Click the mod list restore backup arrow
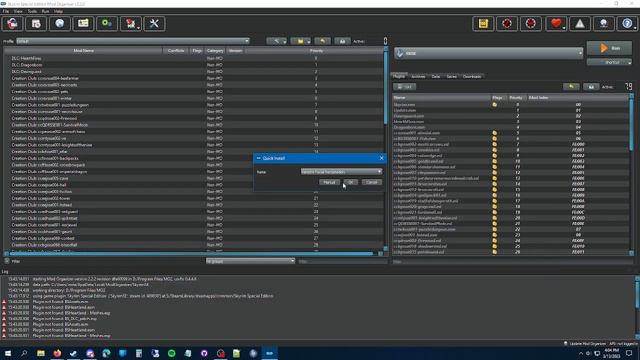The width and height of the screenshot is (640, 360). (322, 41)
